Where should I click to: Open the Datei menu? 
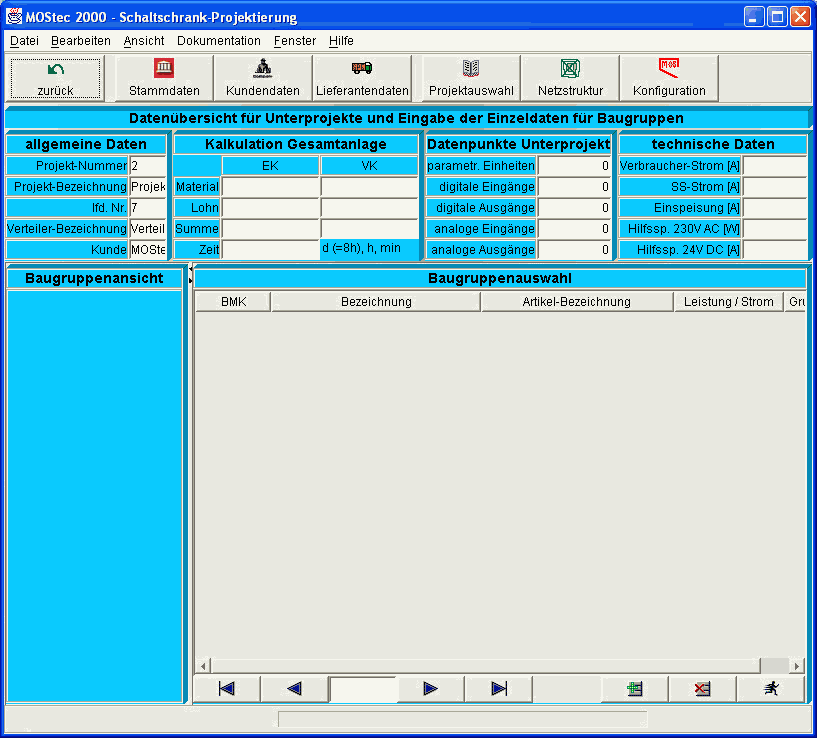coord(24,41)
